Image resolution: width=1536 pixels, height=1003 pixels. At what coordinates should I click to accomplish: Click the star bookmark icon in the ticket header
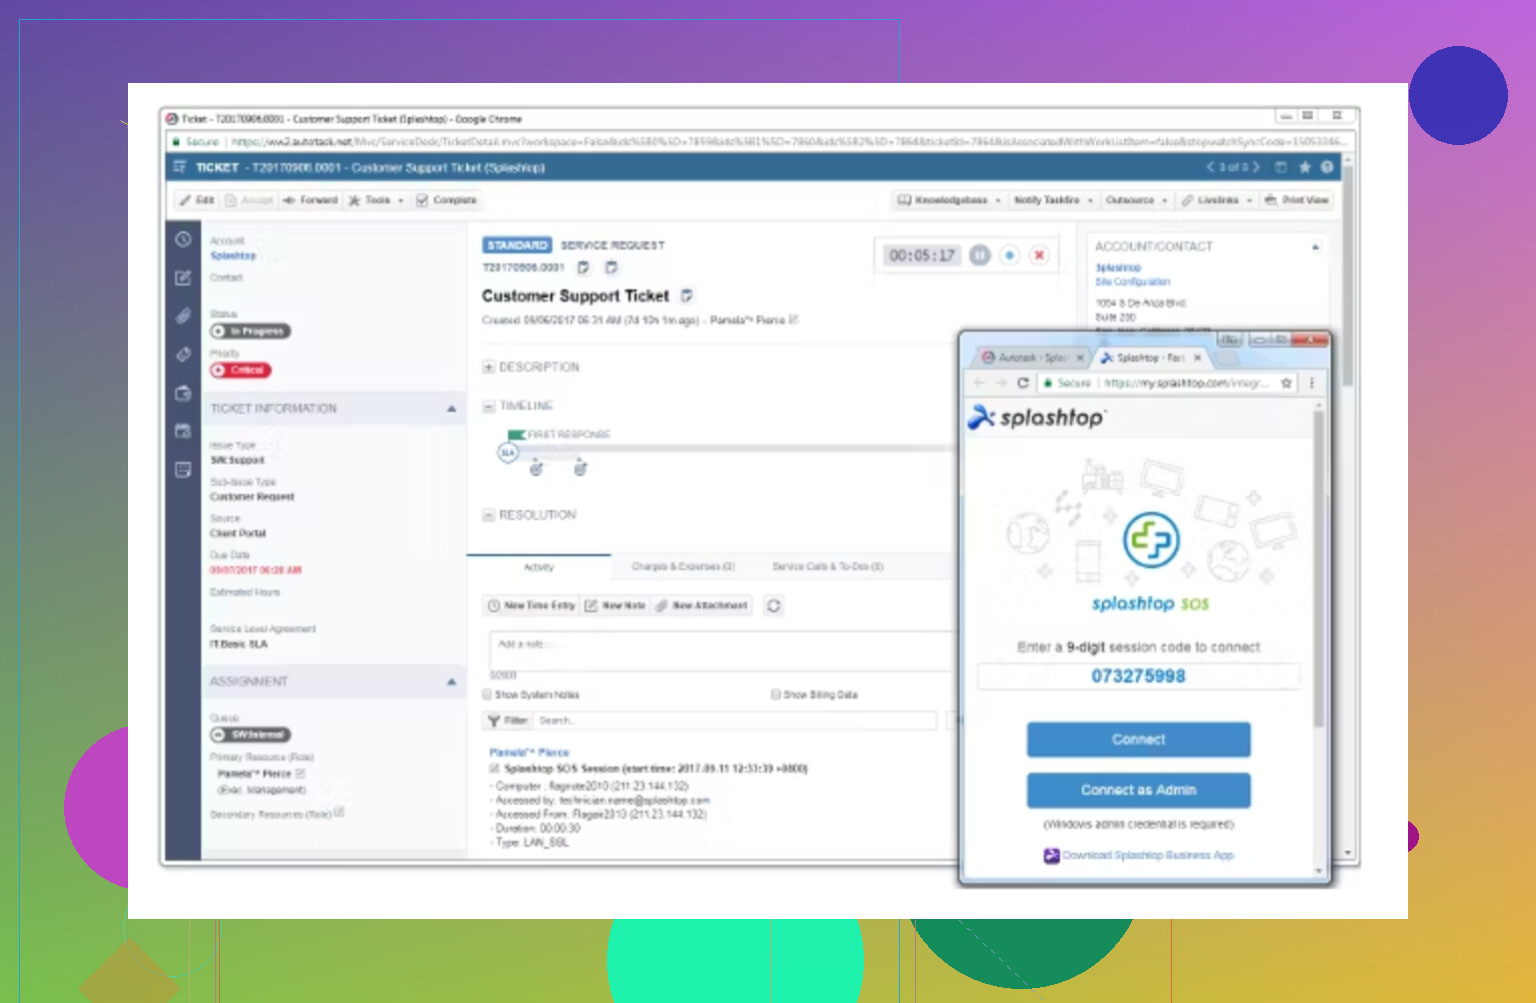[1304, 167]
